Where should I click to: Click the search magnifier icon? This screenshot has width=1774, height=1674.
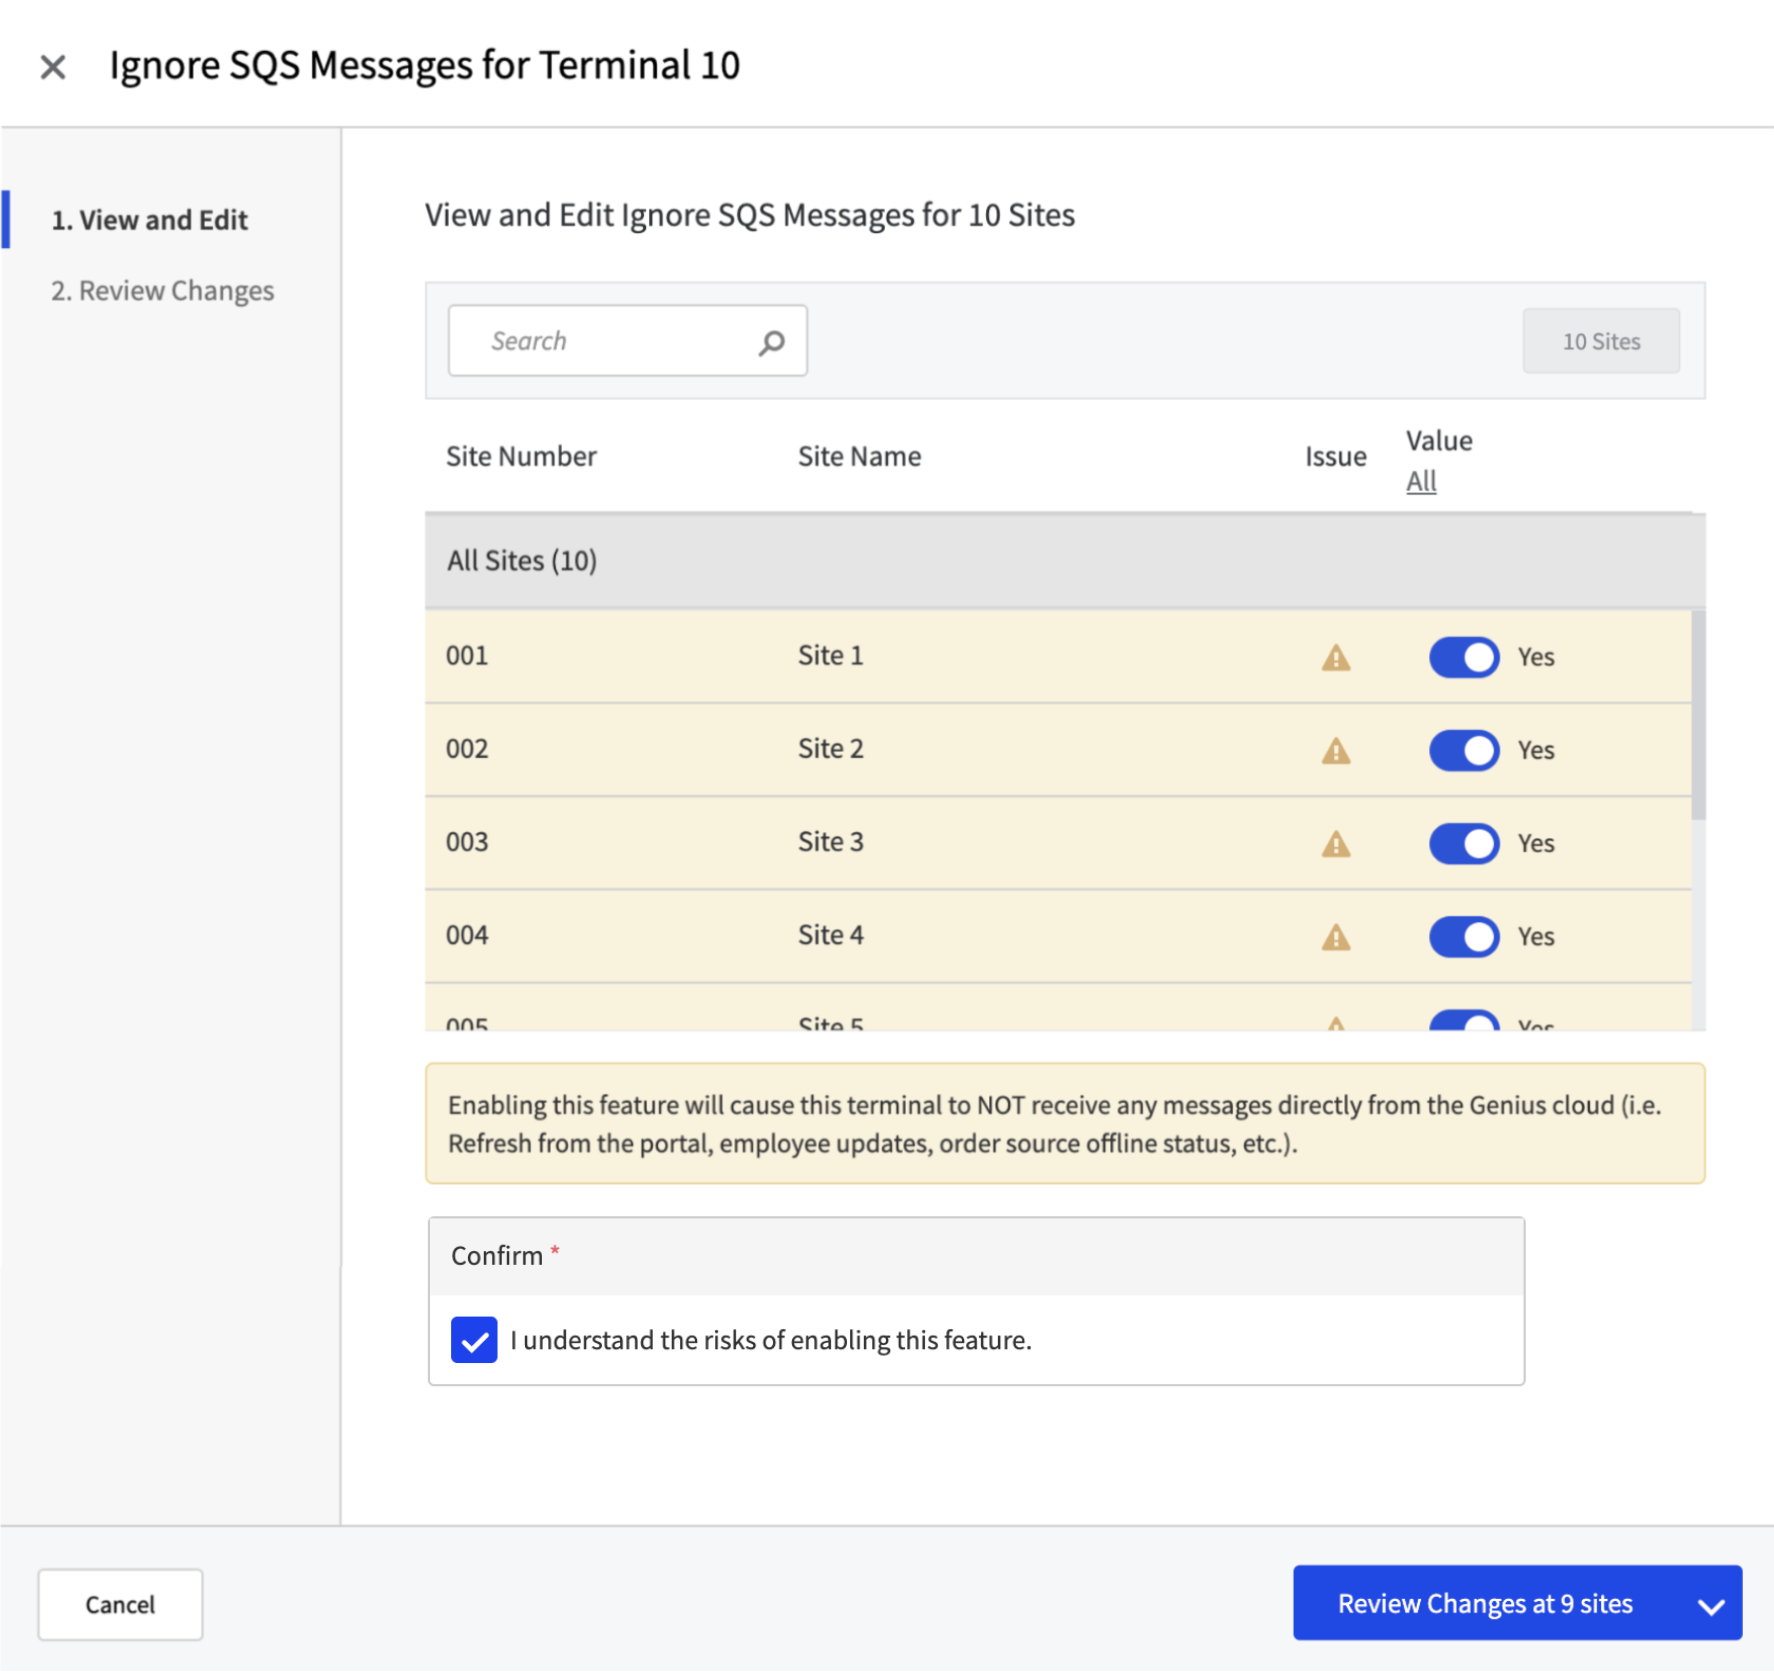[x=771, y=343]
